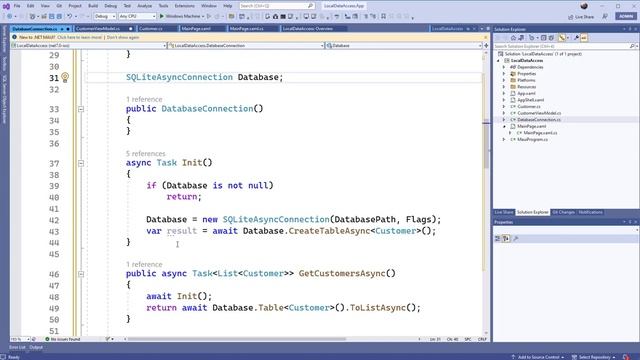Click the Visual Studio logo icon
This screenshot has height=360, width=640.
pos(6,6)
